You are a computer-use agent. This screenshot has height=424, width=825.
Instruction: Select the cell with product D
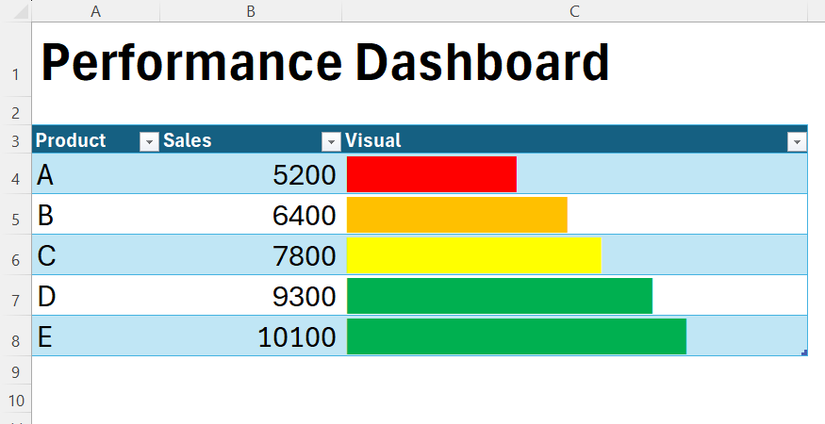pyautogui.click(x=96, y=296)
